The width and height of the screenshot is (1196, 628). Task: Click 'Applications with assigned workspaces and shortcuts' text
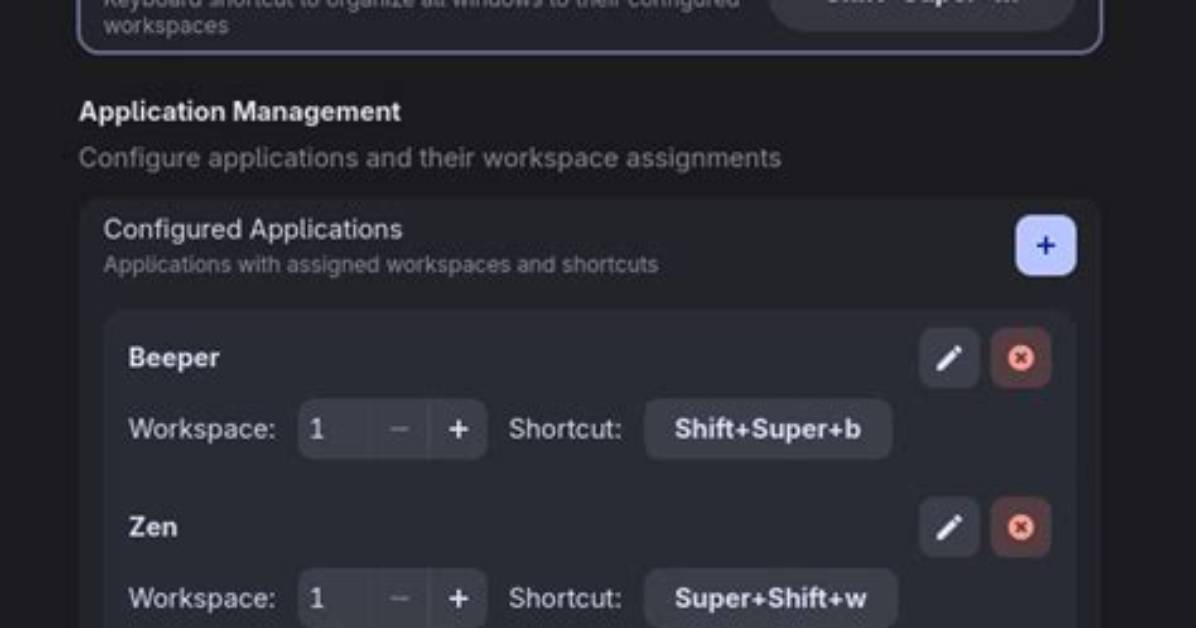(x=381, y=264)
